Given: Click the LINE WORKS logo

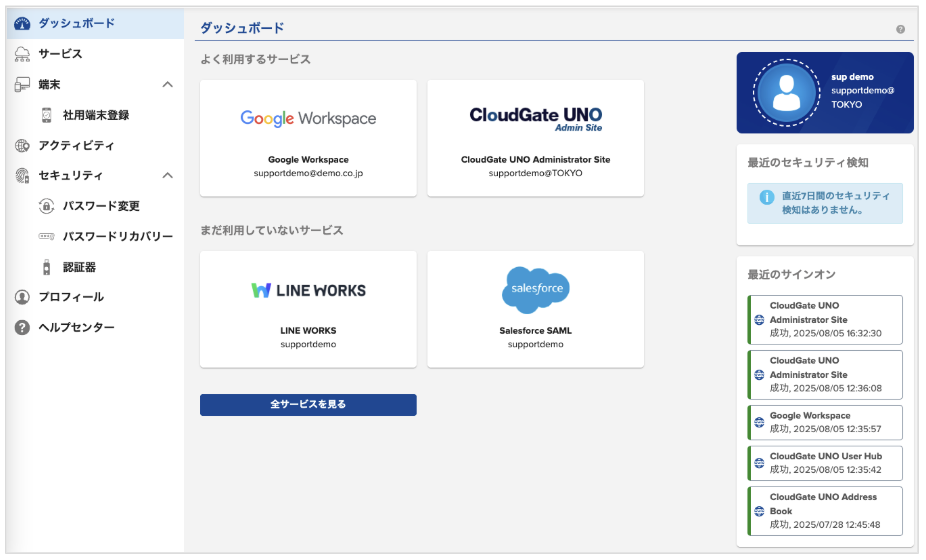Looking at the screenshot, I should [308, 290].
